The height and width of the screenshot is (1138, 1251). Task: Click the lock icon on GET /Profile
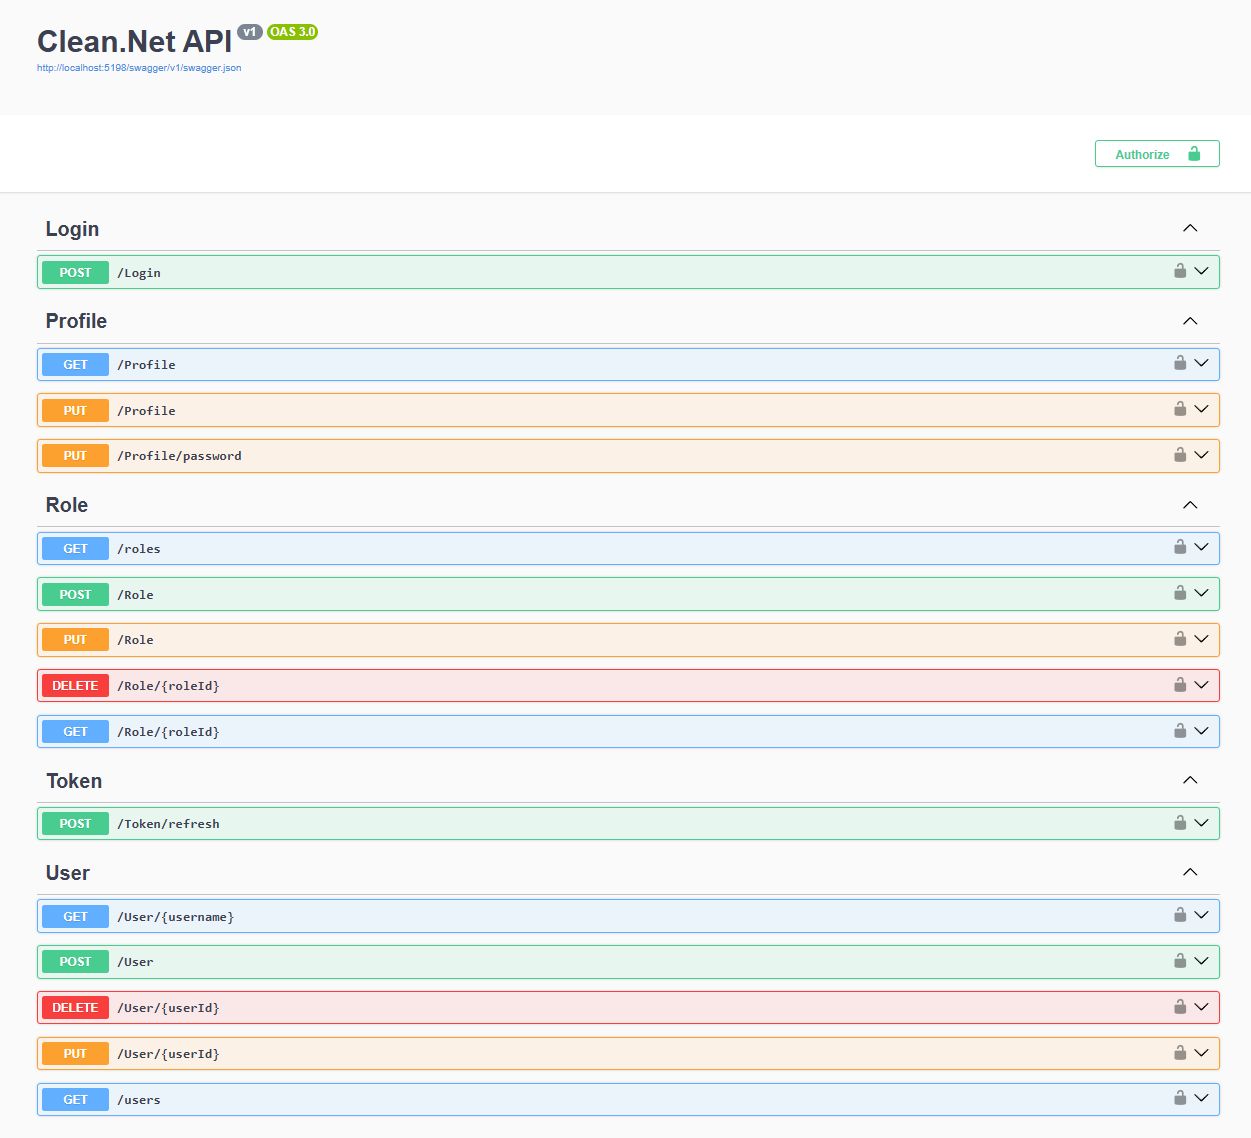coord(1180,363)
